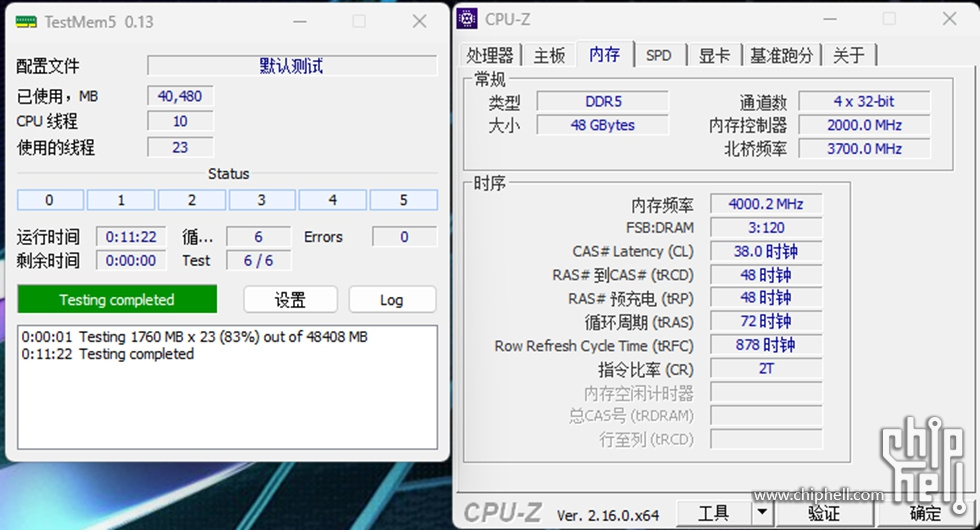
Task: Click the CPU 线程 value 10
Action: [180, 121]
